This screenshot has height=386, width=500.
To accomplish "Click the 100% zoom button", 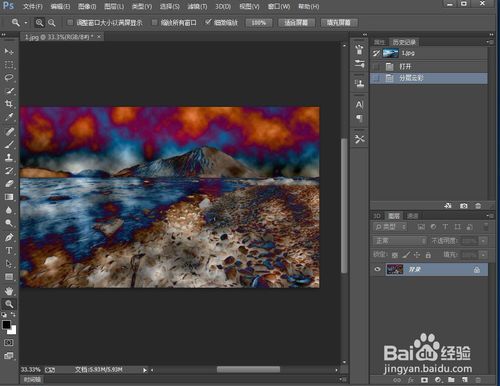I will (x=259, y=23).
